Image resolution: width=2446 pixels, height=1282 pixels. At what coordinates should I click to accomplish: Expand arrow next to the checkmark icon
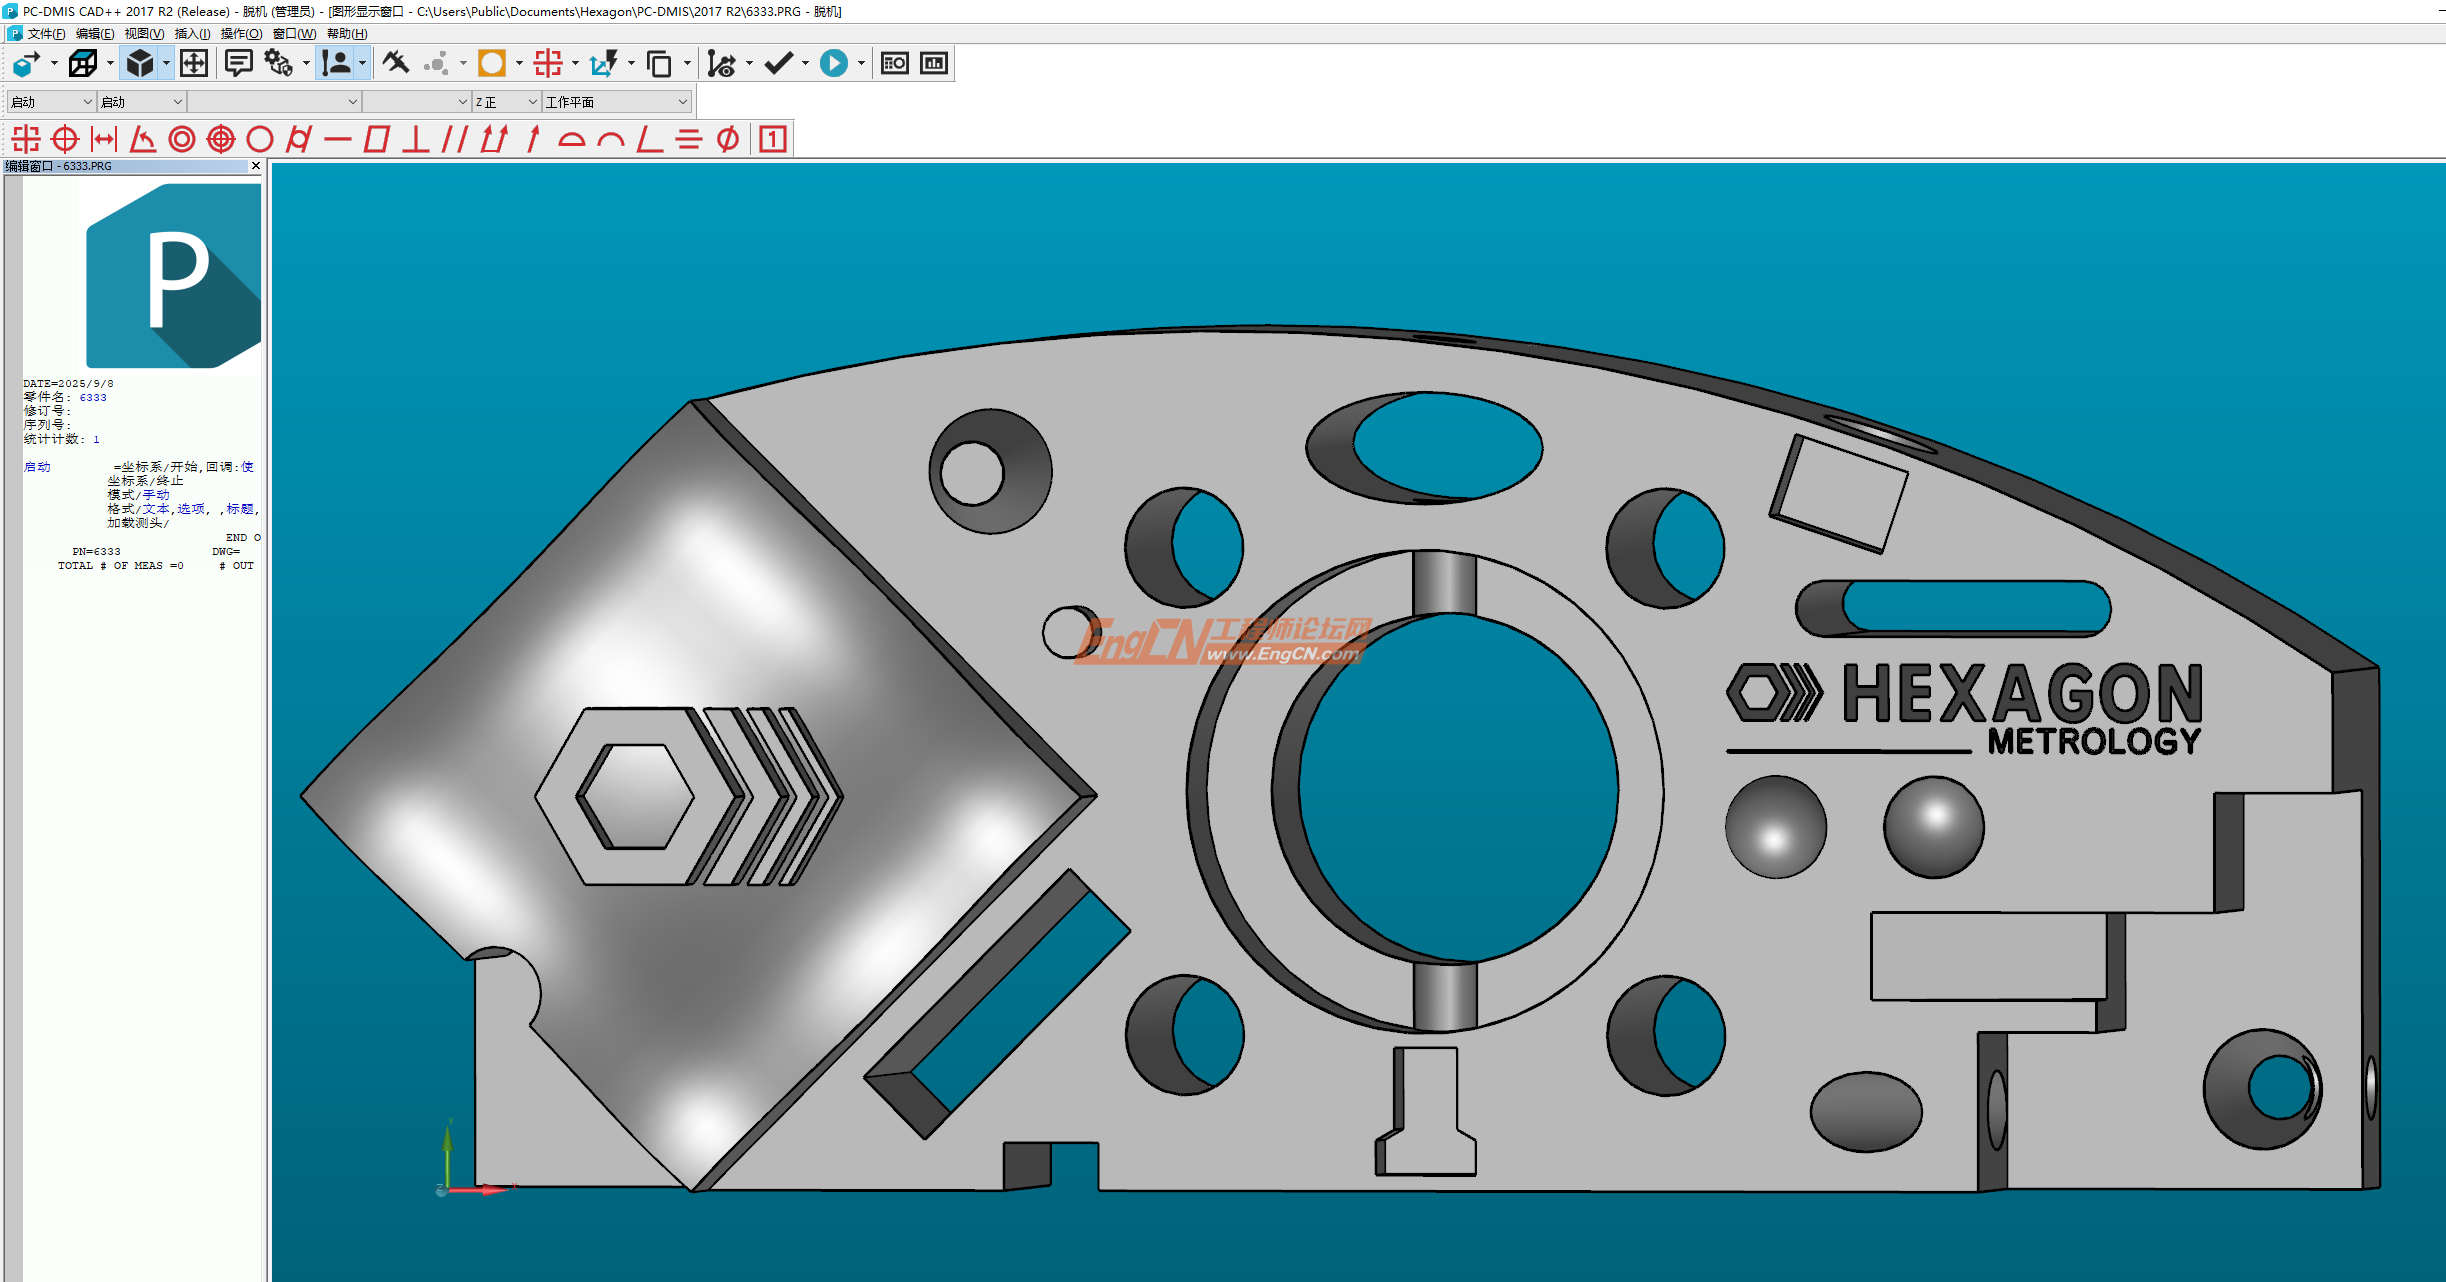[x=805, y=64]
